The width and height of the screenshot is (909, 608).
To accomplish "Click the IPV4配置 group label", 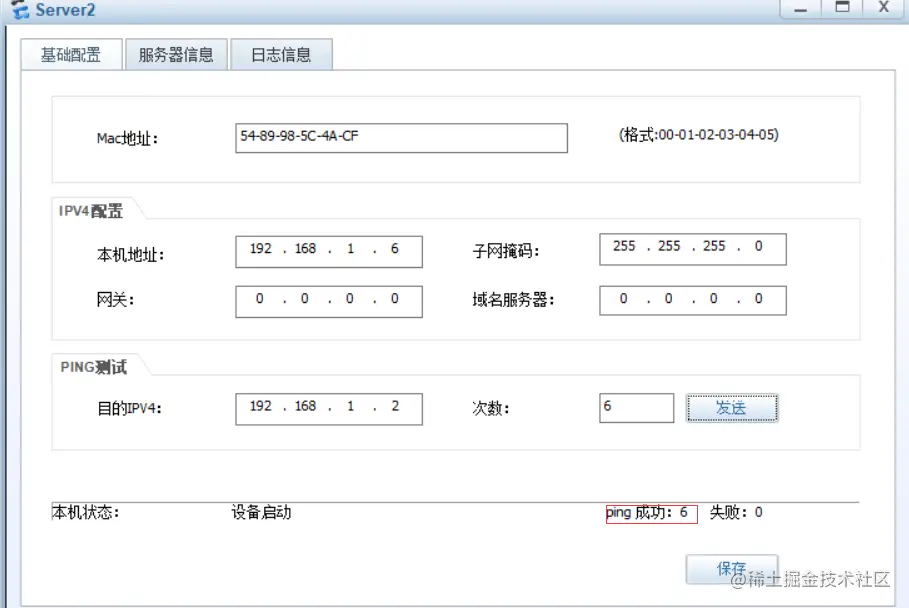I will [91, 211].
